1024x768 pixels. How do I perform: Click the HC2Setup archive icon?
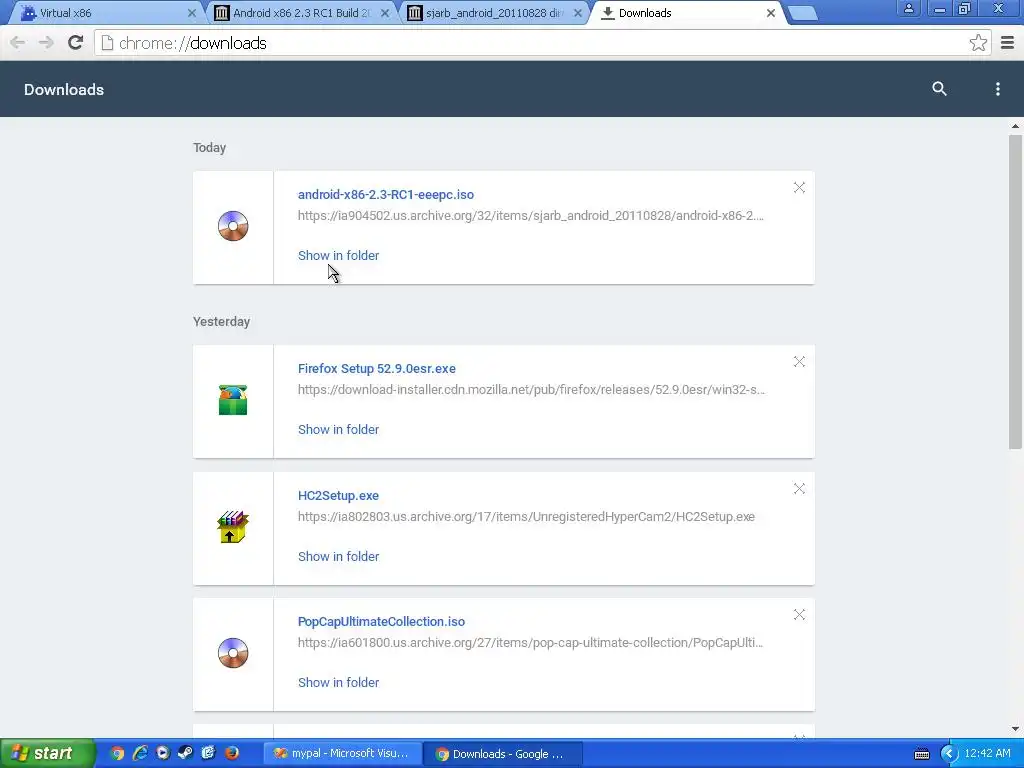tap(233, 527)
